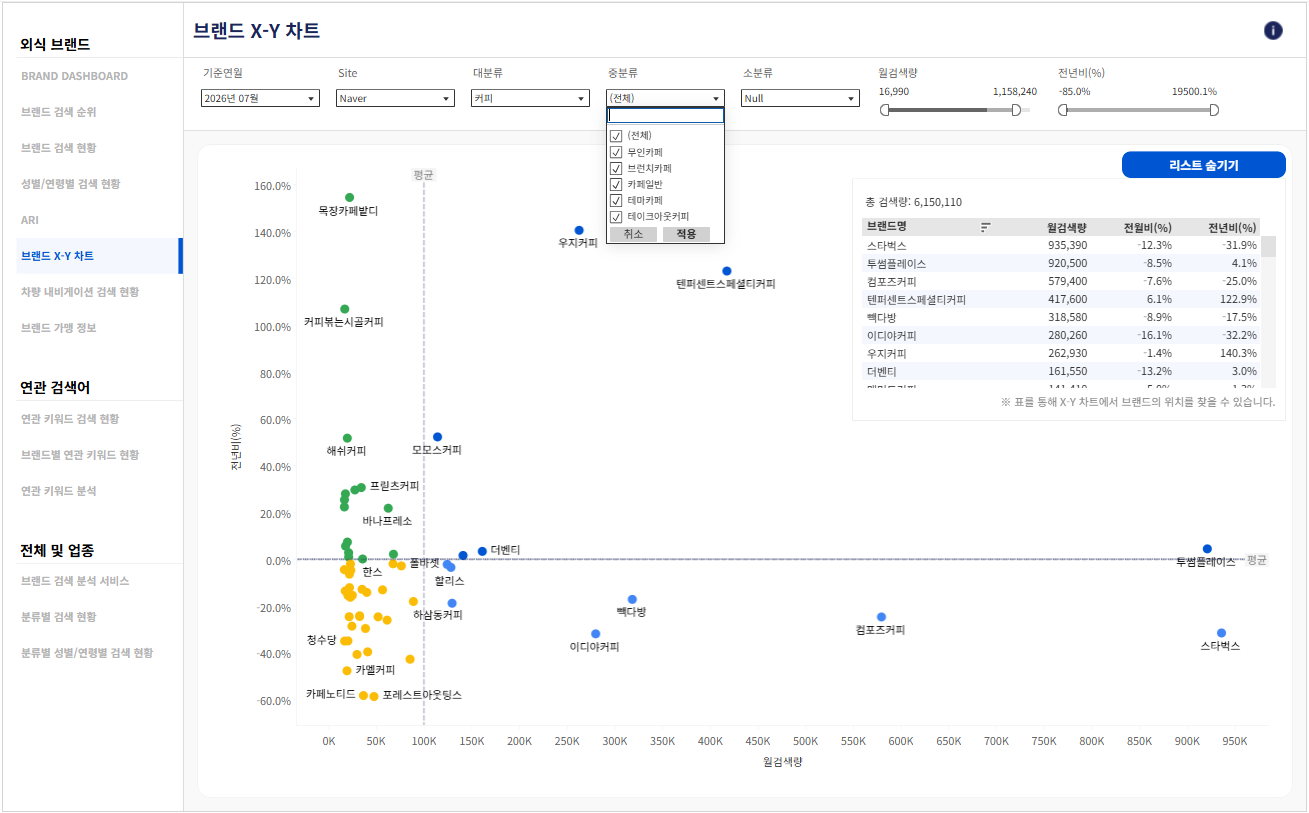1309x813 pixels.
Task: Toggle the 브런치카페 checkbox
Action: [x=616, y=168]
